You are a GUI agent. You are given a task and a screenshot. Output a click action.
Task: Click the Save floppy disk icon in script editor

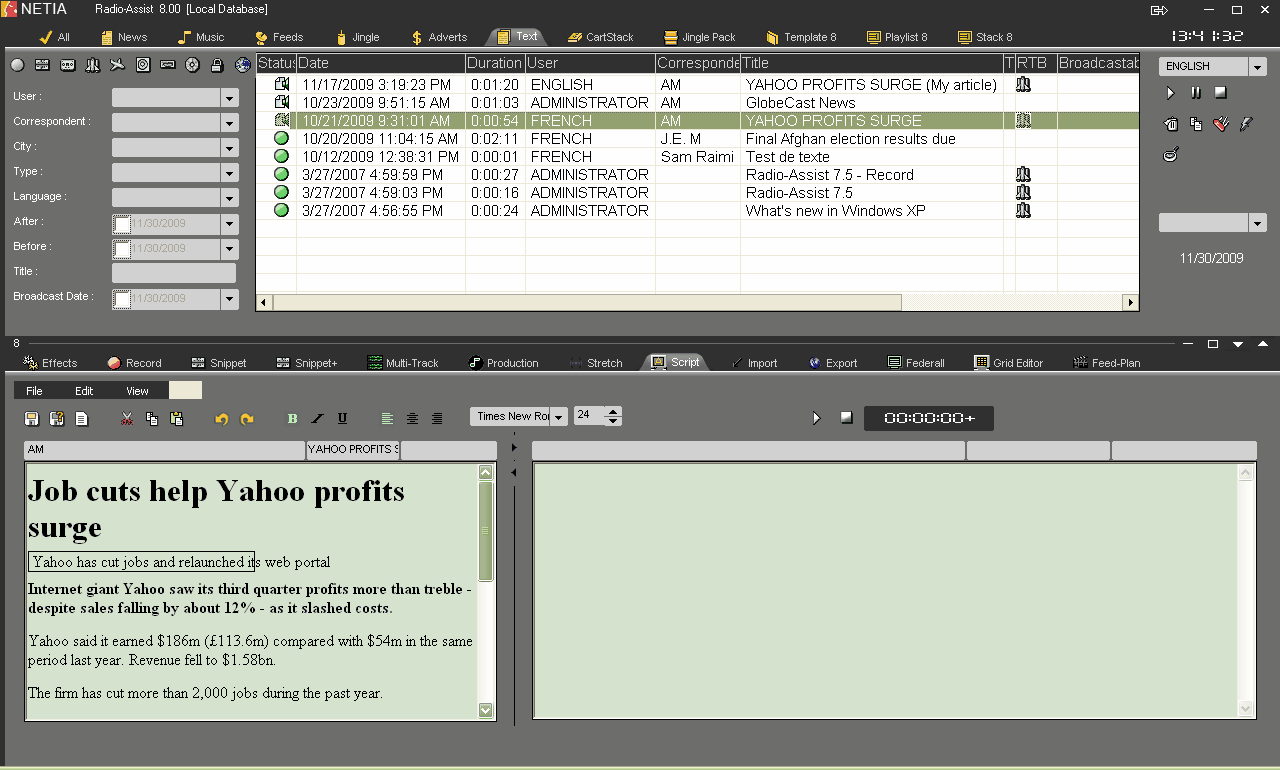point(32,419)
